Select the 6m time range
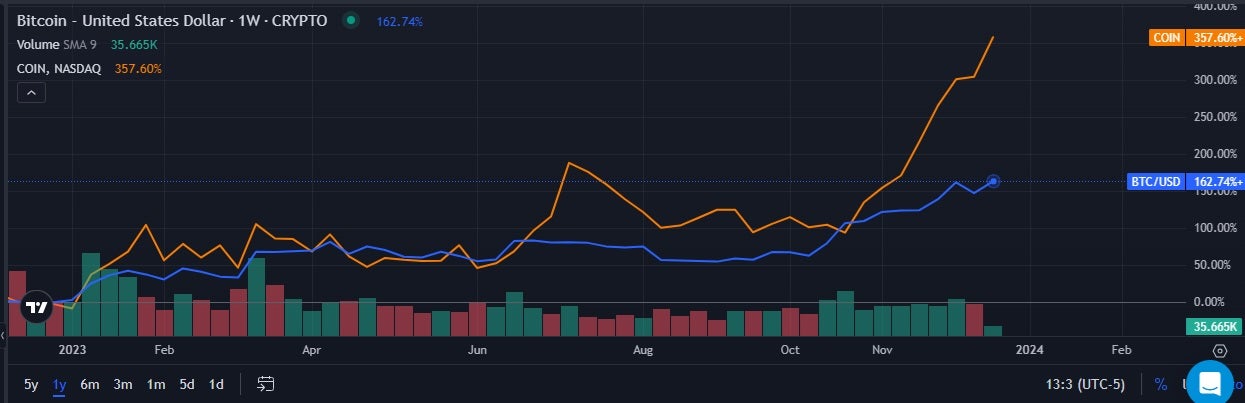This screenshot has height=403, width=1245. pyautogui.click(x=90, y=384)
